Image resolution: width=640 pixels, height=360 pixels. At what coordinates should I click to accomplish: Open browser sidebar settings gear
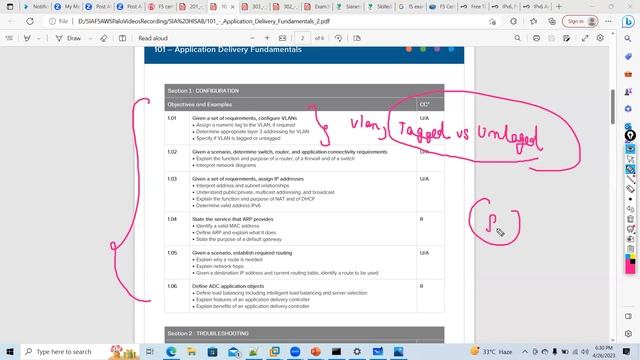628,333
